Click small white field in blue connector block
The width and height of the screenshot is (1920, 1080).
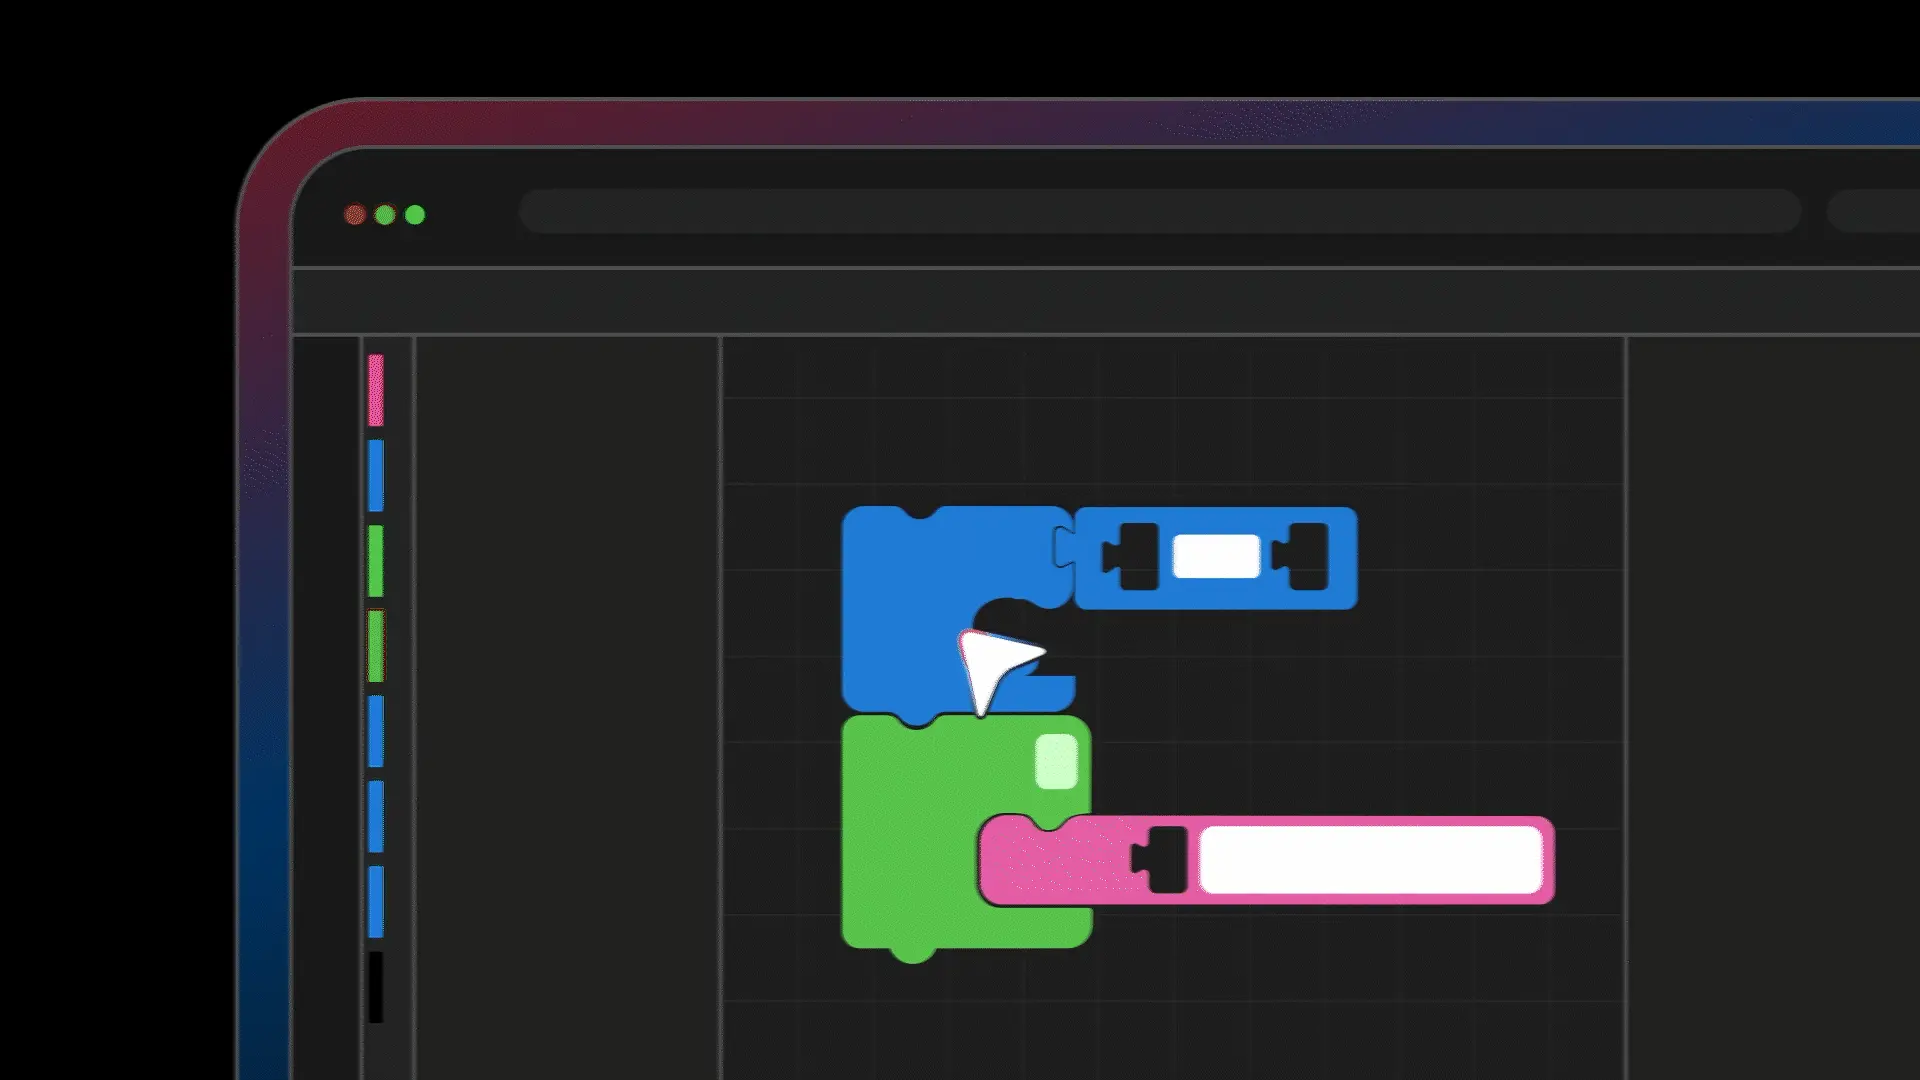(x=1216, y=557)
